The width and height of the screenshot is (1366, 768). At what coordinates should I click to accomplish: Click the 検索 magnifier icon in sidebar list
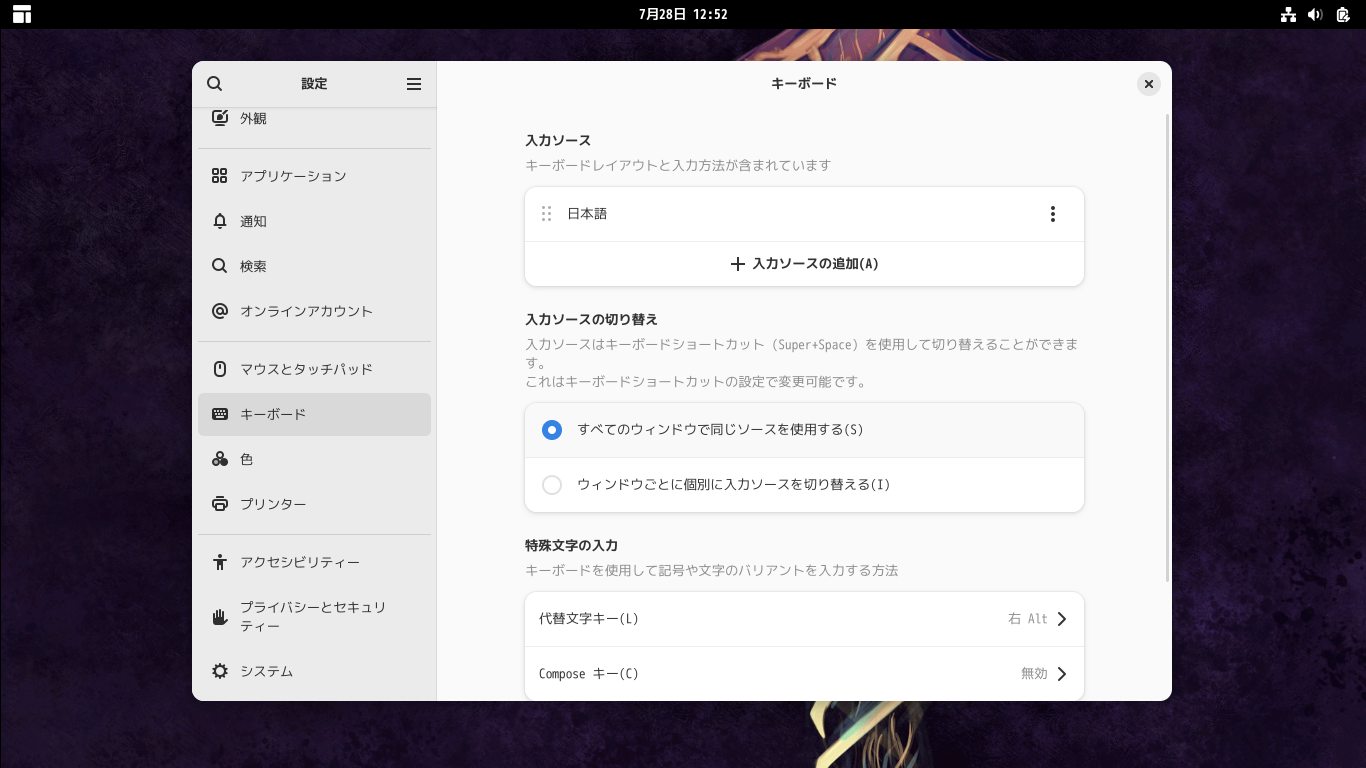[220, 266]
